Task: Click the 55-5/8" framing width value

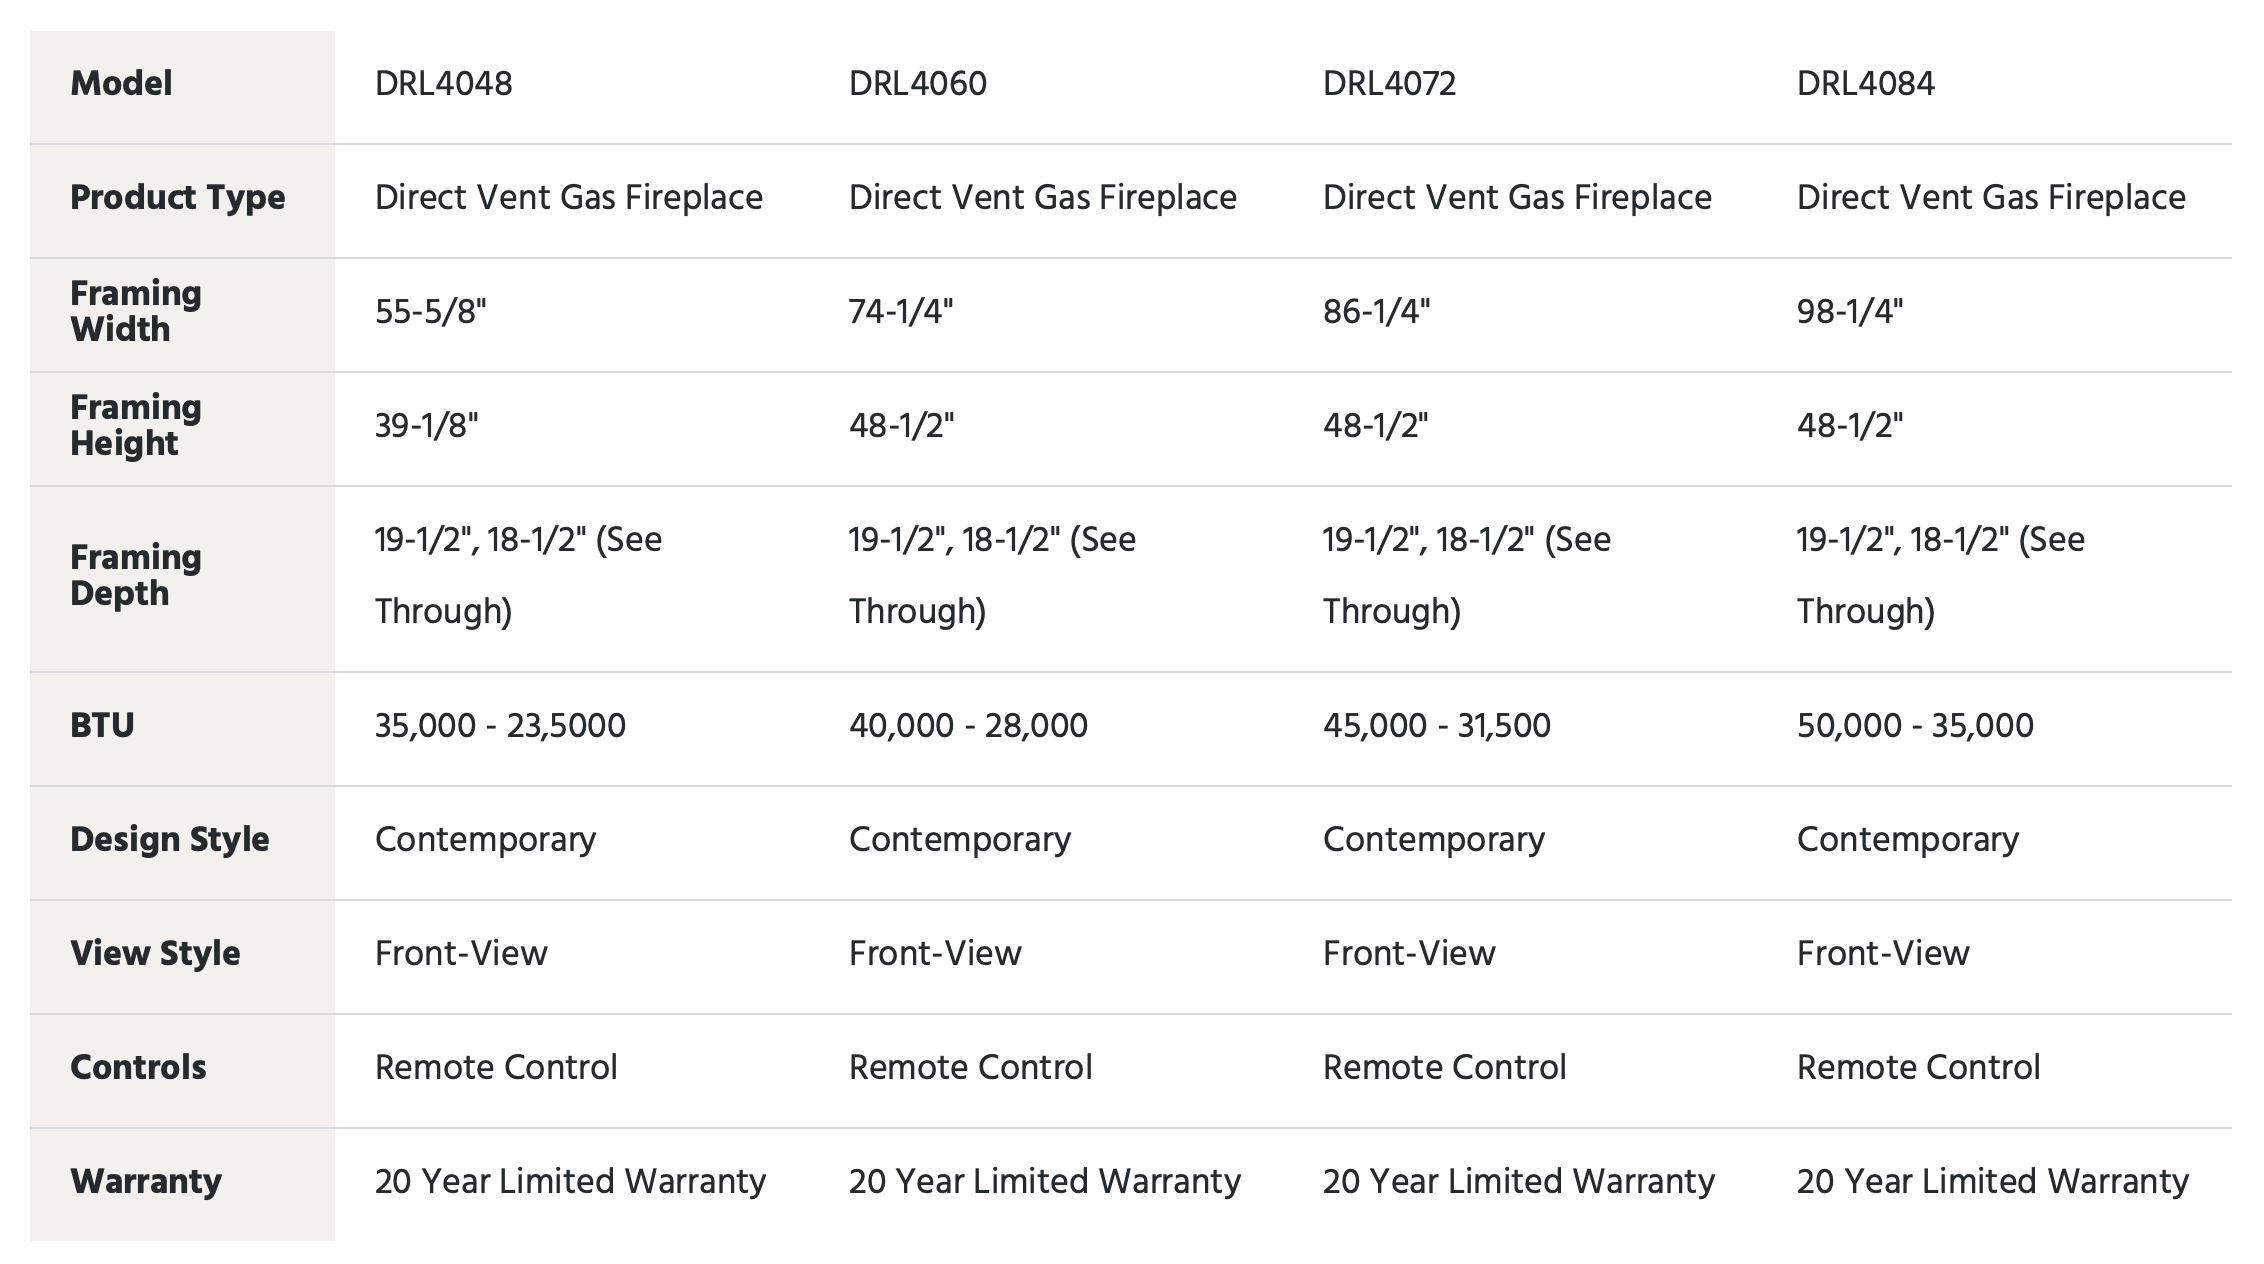Action: [x=430, y=312]
